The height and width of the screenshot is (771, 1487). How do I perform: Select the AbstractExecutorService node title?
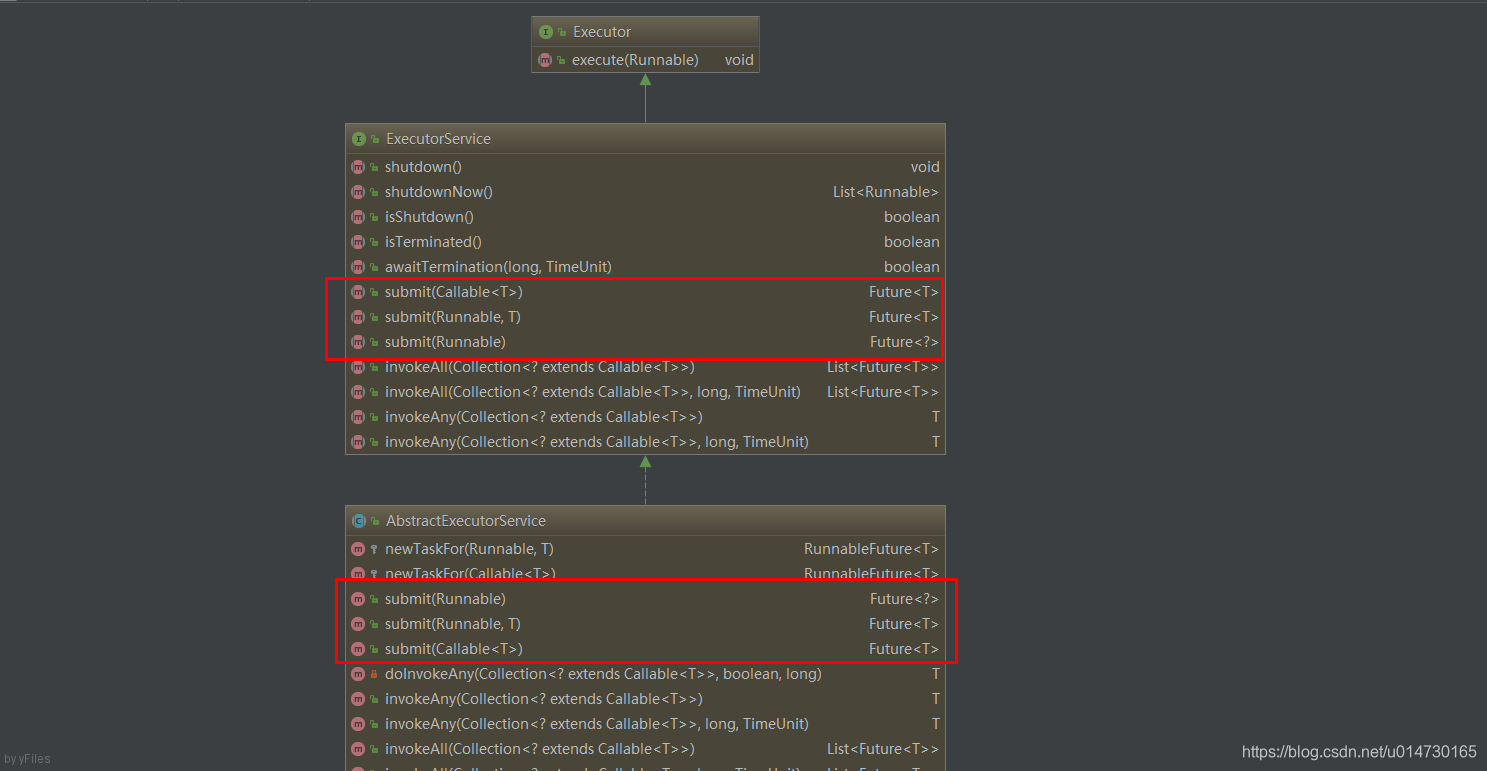pyautogui.click(x=466, y=521)
